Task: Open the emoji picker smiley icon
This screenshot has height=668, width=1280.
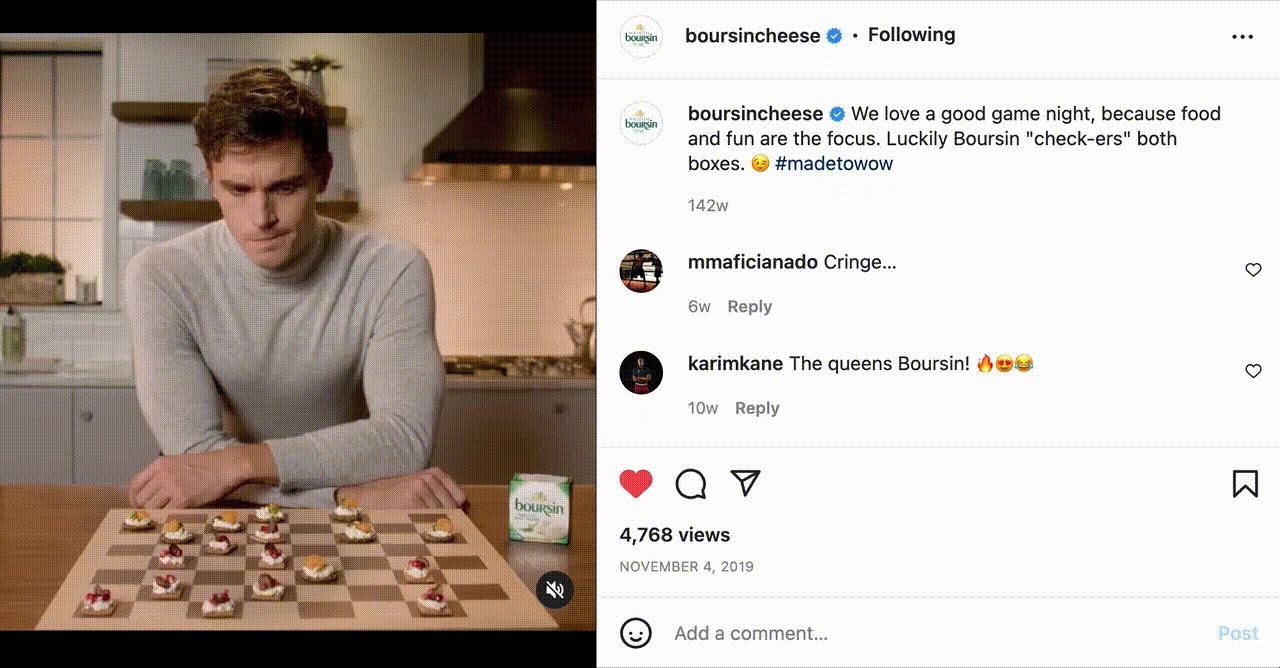Action: point(636,633)
